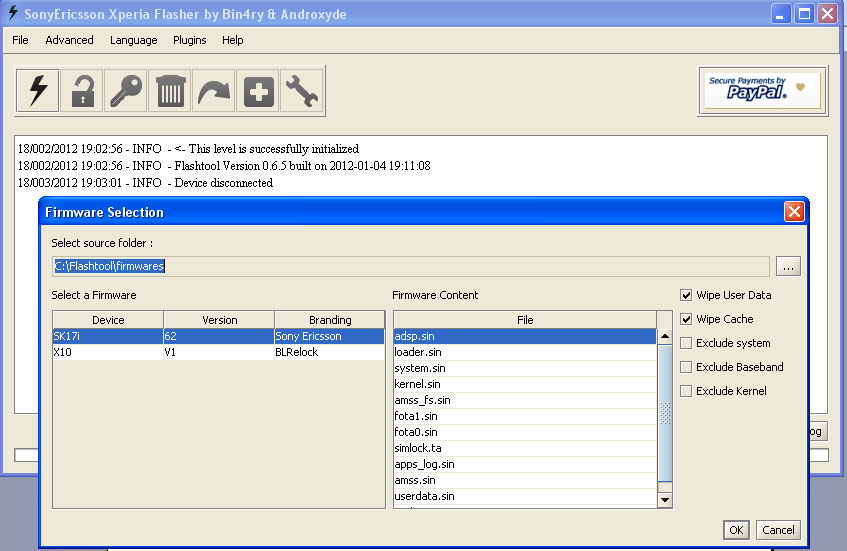
Task: Select the SK17i device cell in firmware row
Action: pos(108,336)
